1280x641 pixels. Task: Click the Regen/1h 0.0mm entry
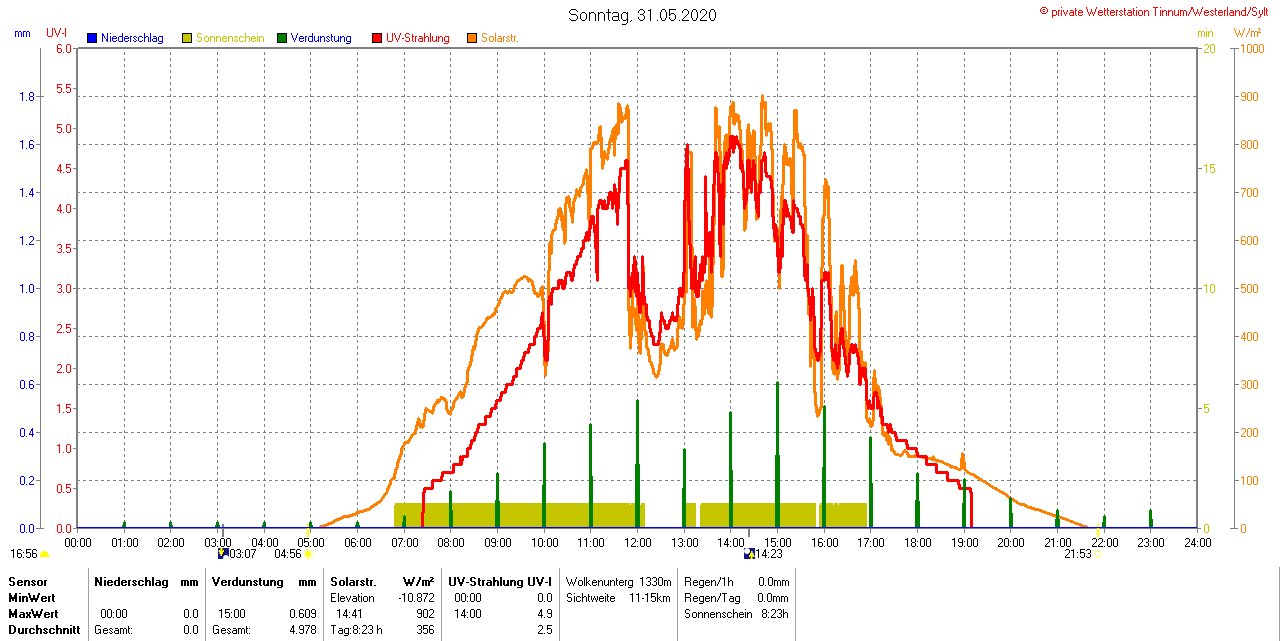tap(737, 581)
